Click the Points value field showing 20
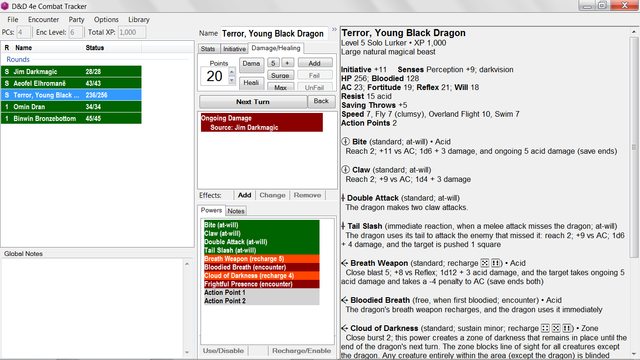 pyautogui.click(x=214, y=76)
